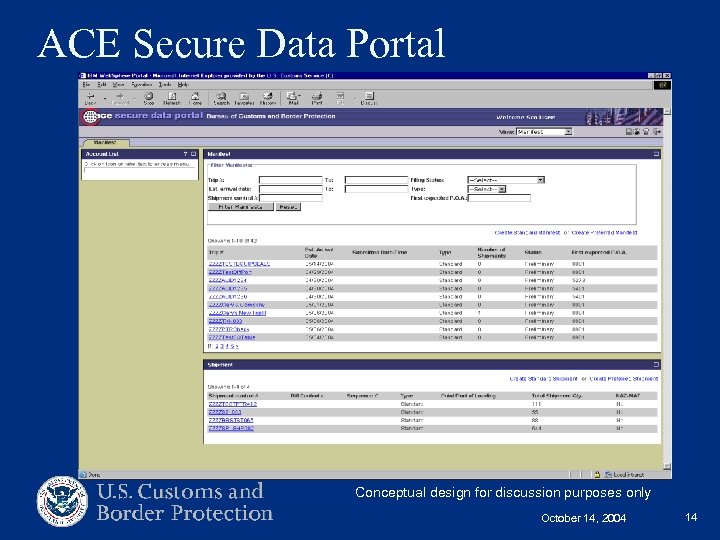Screen dimensions: 720x540
Task: Open the Tools menu
Action: 164,84
